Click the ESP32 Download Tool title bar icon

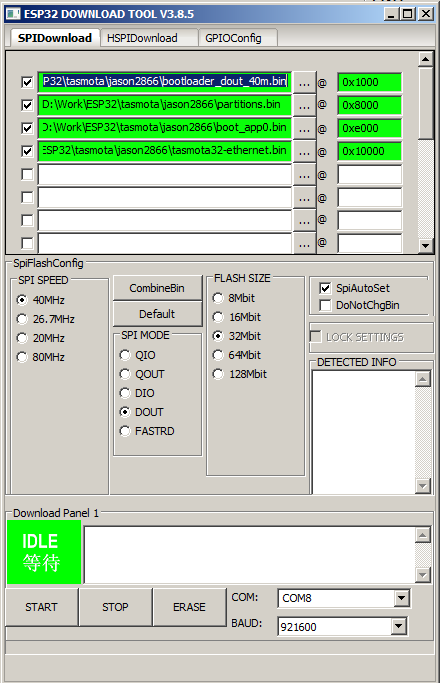click(13, 14)
